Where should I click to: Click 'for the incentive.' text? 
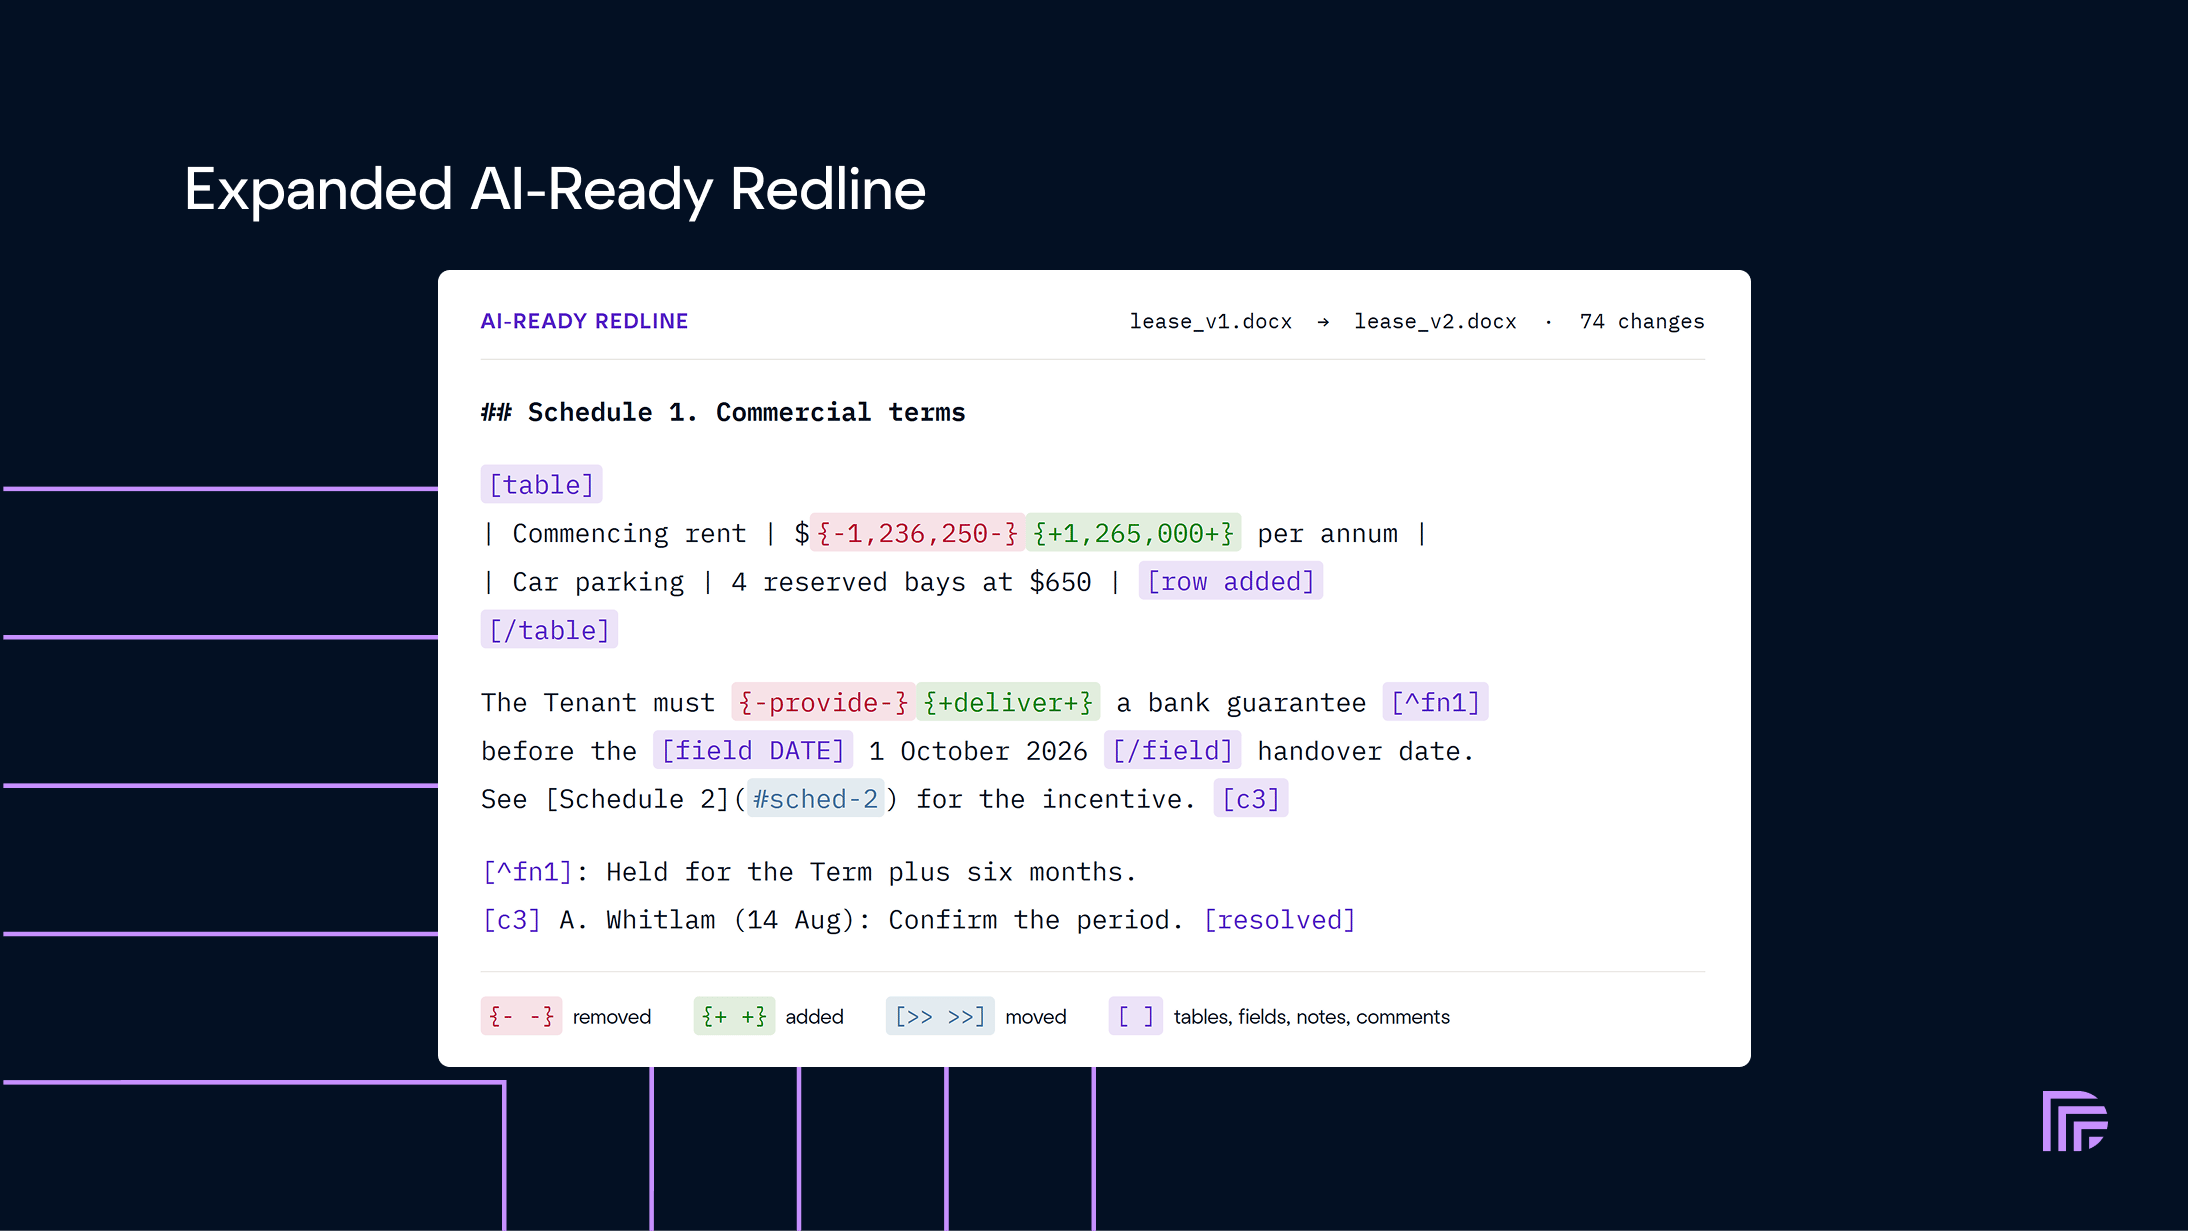pyautogui.click(x=1056, y=798)
